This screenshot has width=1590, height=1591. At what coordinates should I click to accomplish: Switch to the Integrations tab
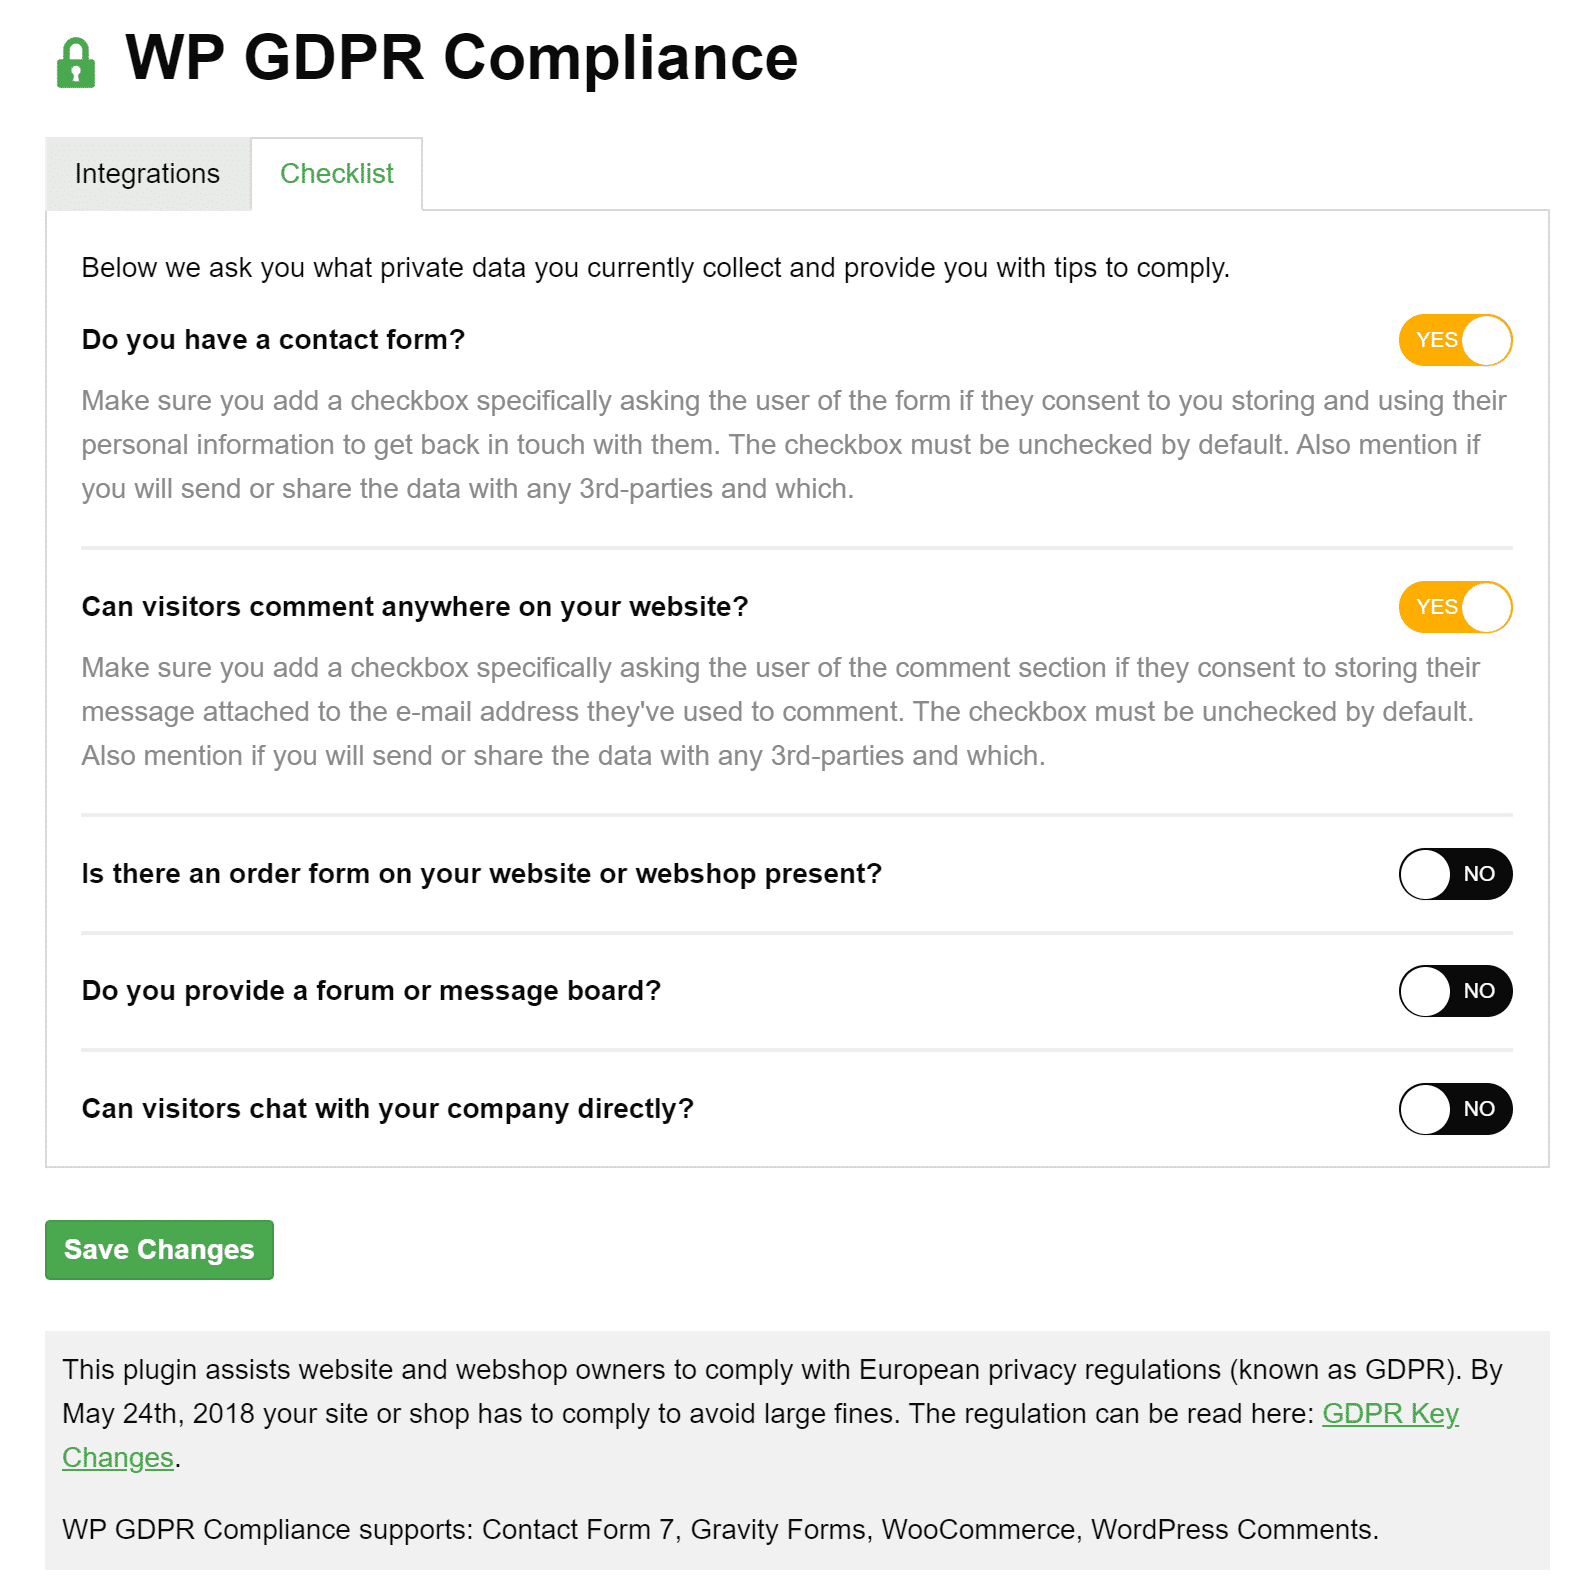(x=146, y=173)
